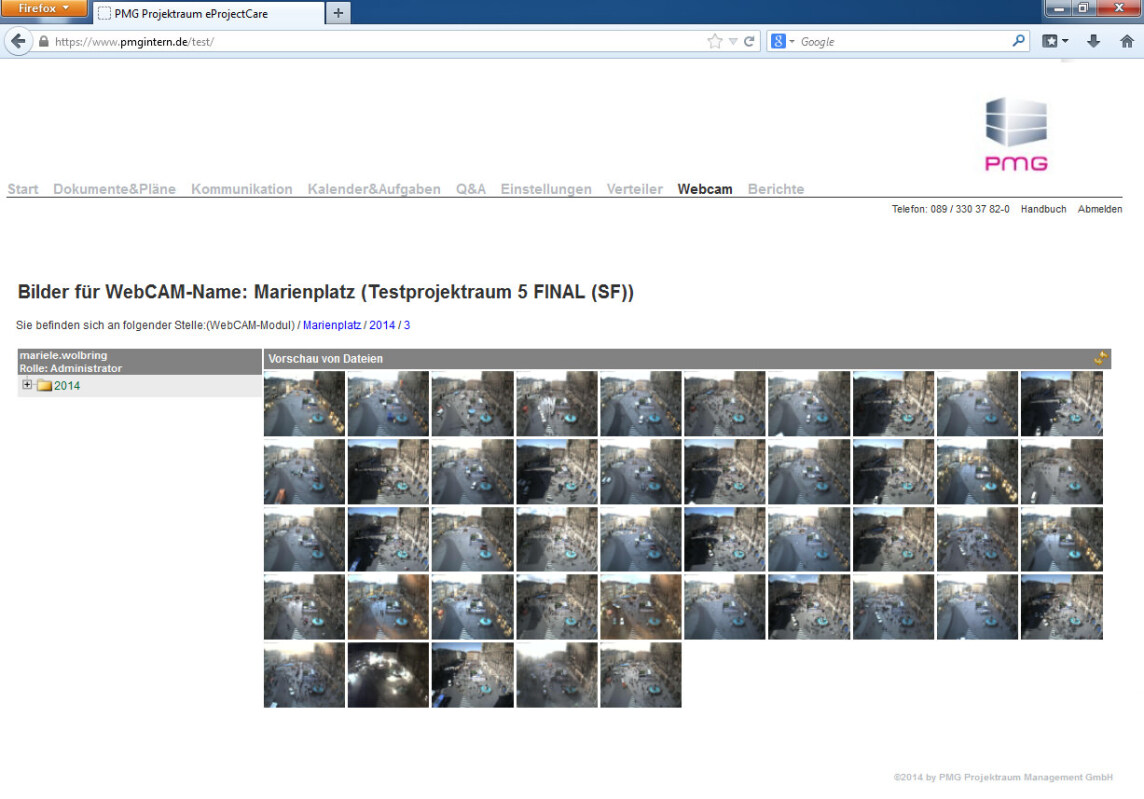Open the Dokumente&Pläne menu

[x=115, y=189]
